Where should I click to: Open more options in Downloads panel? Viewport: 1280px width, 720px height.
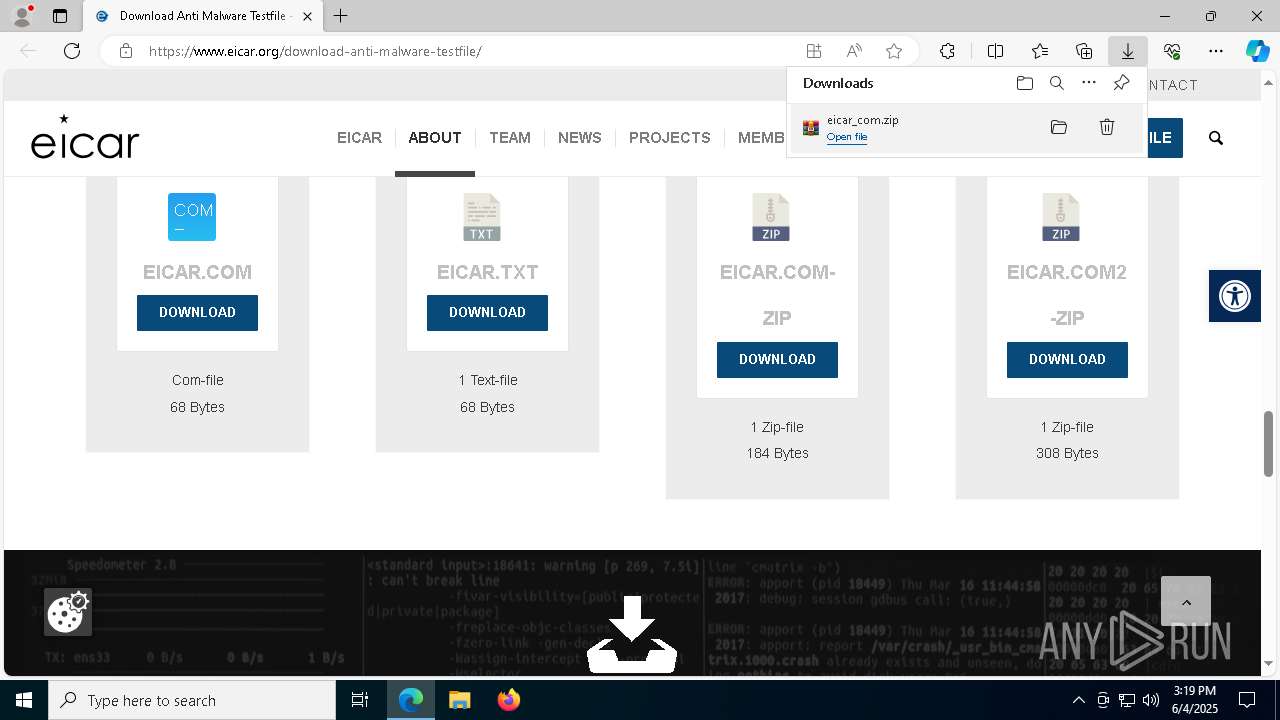(x=1089, y=83)
